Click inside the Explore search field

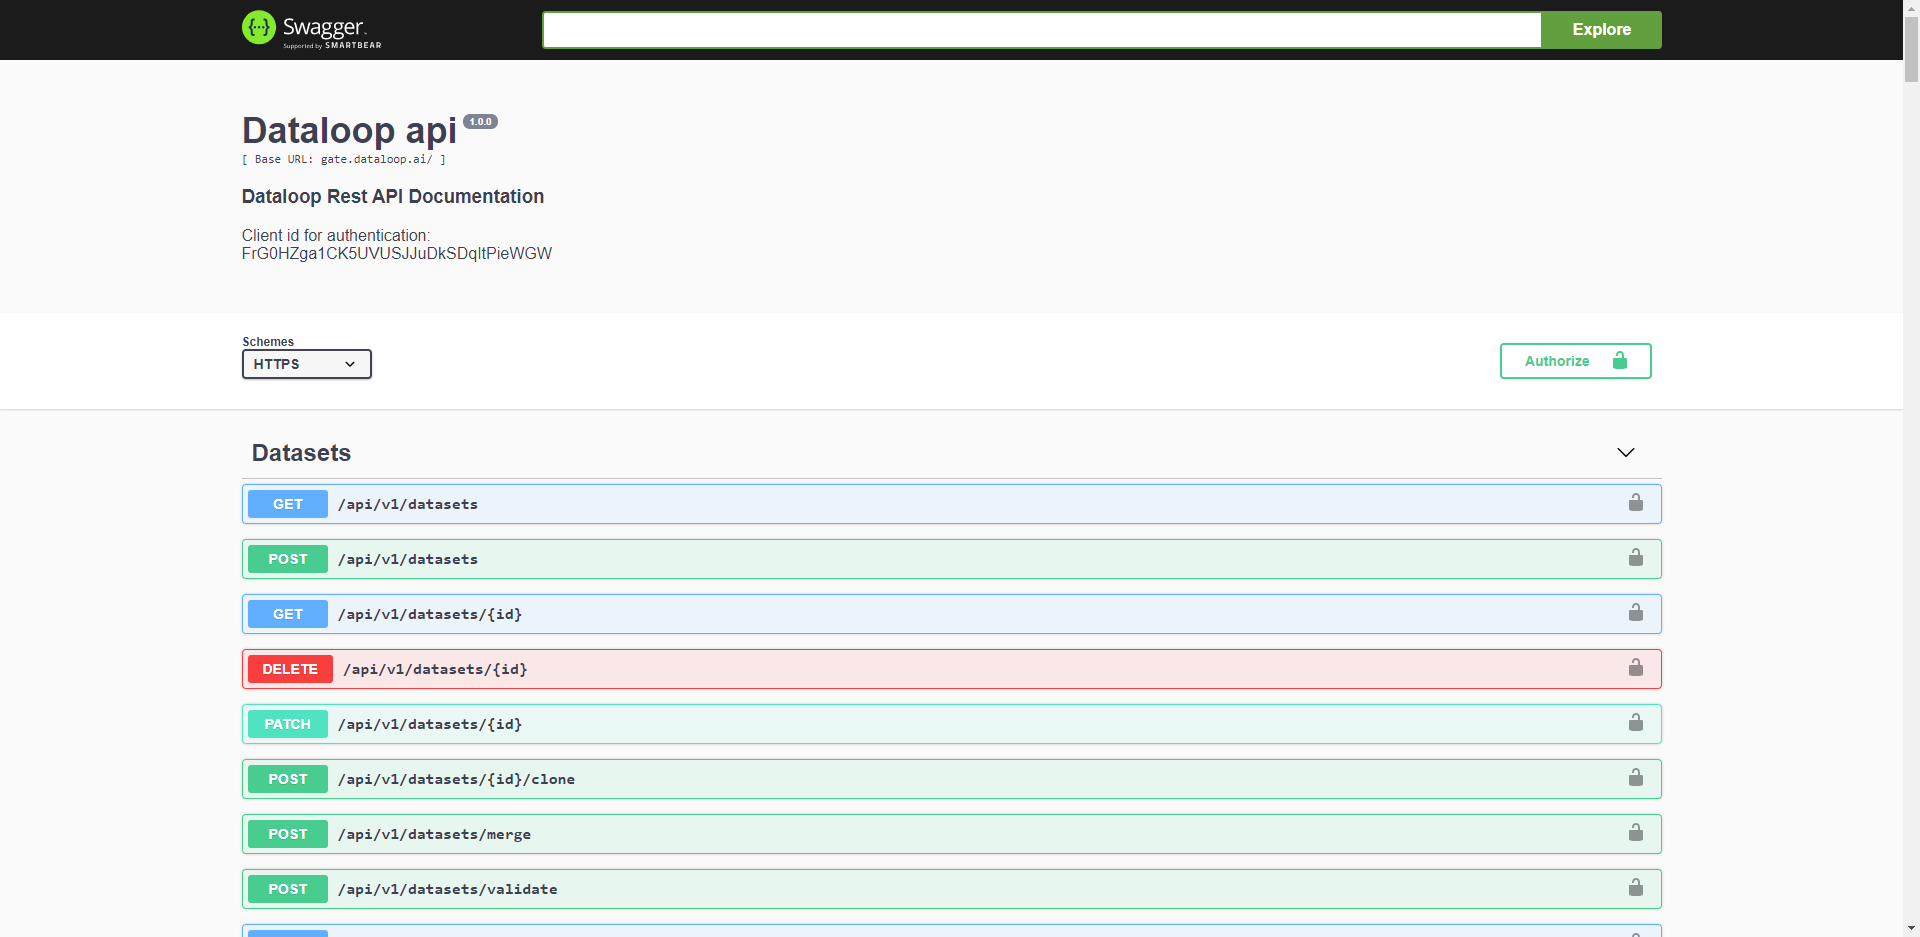[x=1040, y=29]
